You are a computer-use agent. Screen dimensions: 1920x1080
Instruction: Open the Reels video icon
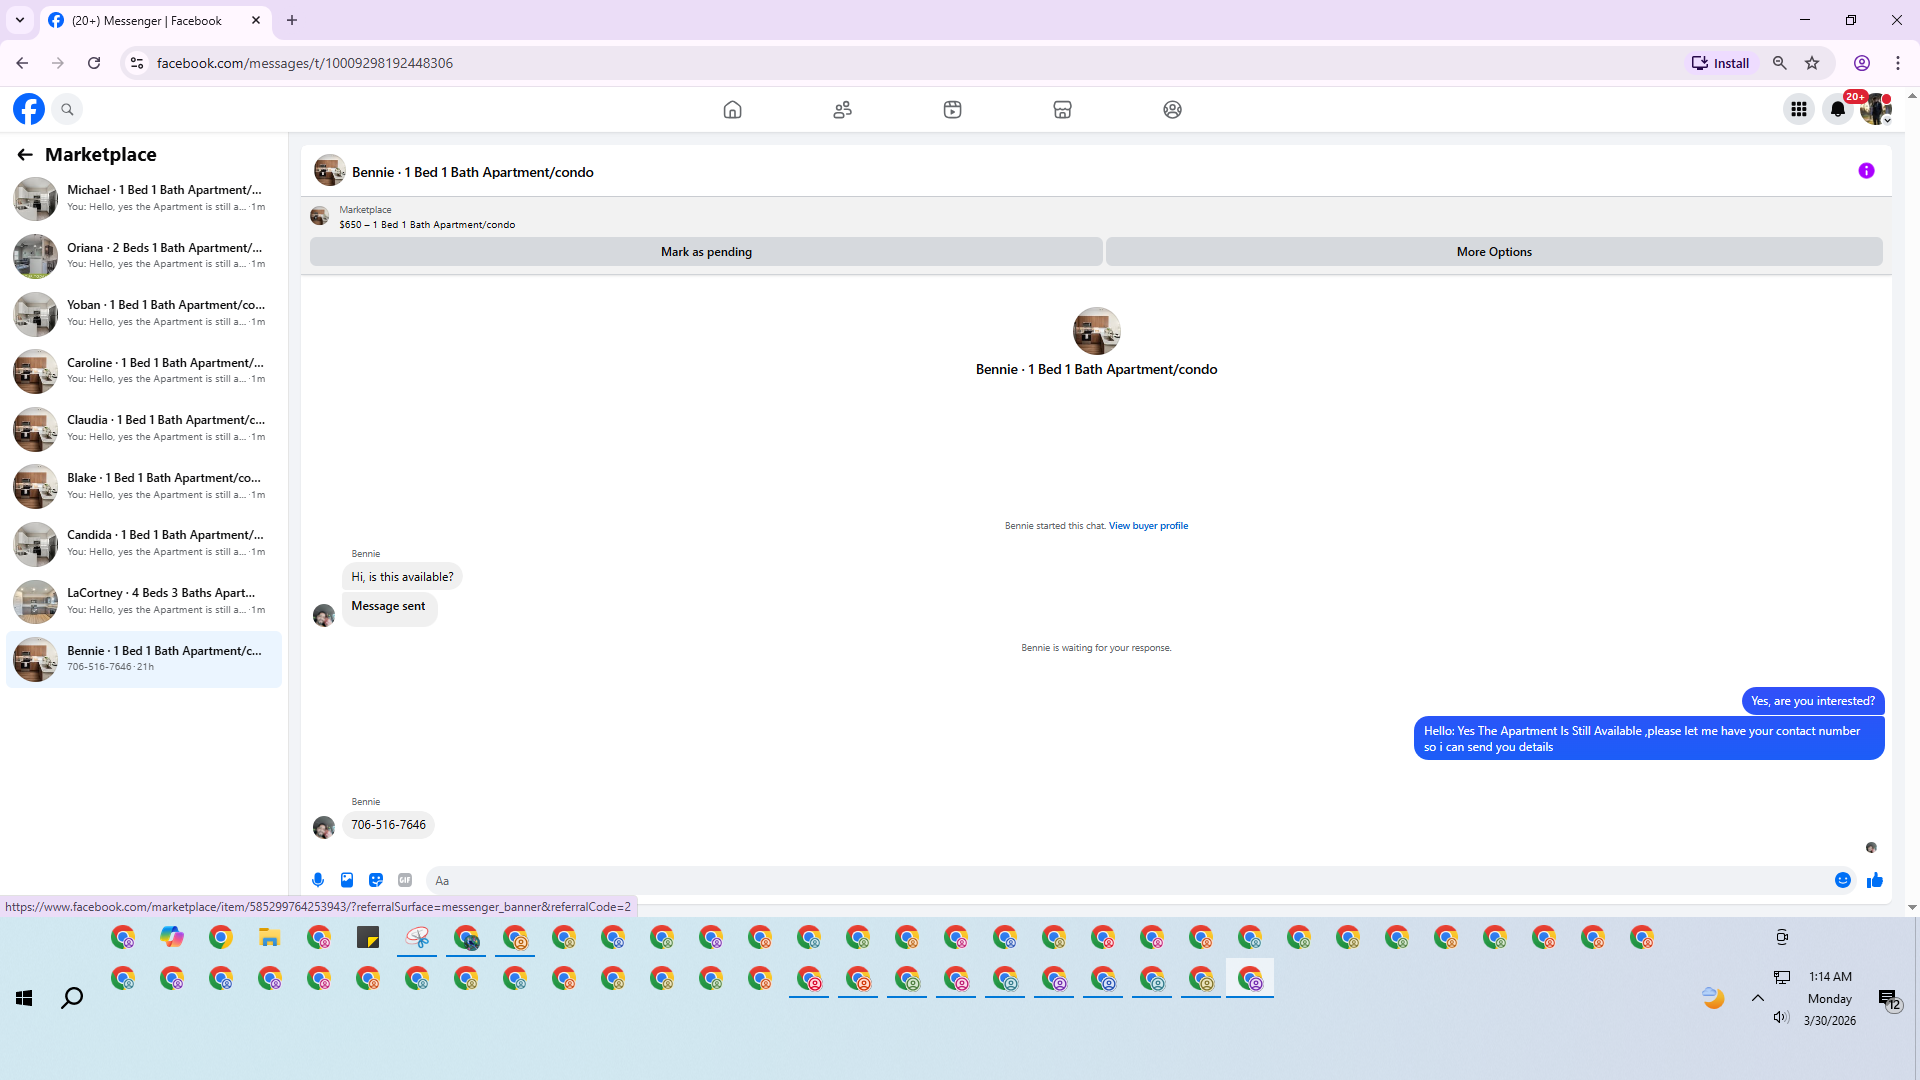pos(952,109)
